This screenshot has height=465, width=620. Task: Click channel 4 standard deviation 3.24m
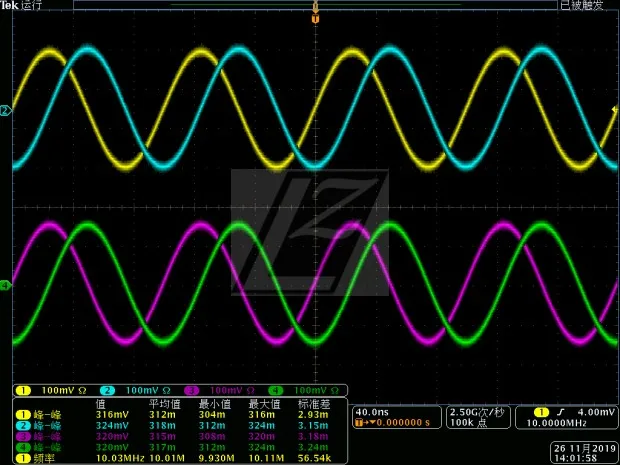(313, 448)
